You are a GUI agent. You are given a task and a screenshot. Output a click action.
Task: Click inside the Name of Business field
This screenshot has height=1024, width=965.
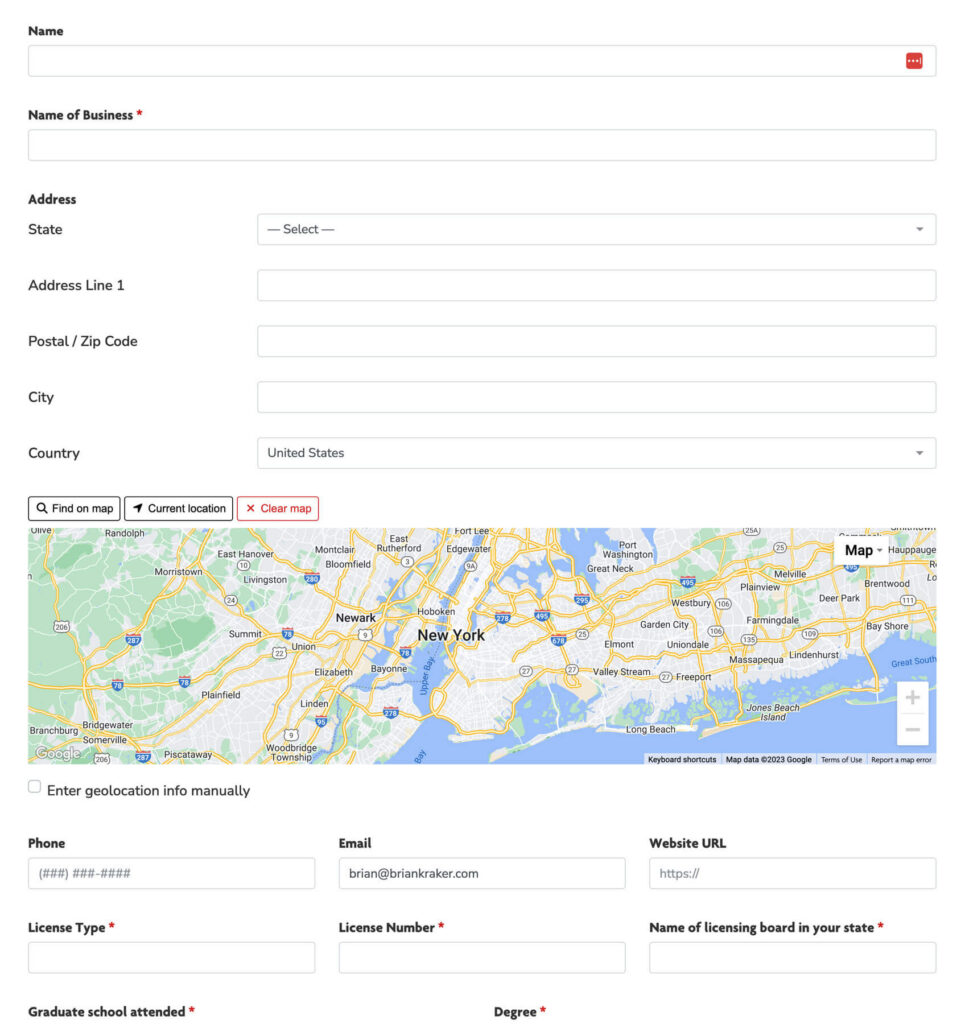[482, 144]
